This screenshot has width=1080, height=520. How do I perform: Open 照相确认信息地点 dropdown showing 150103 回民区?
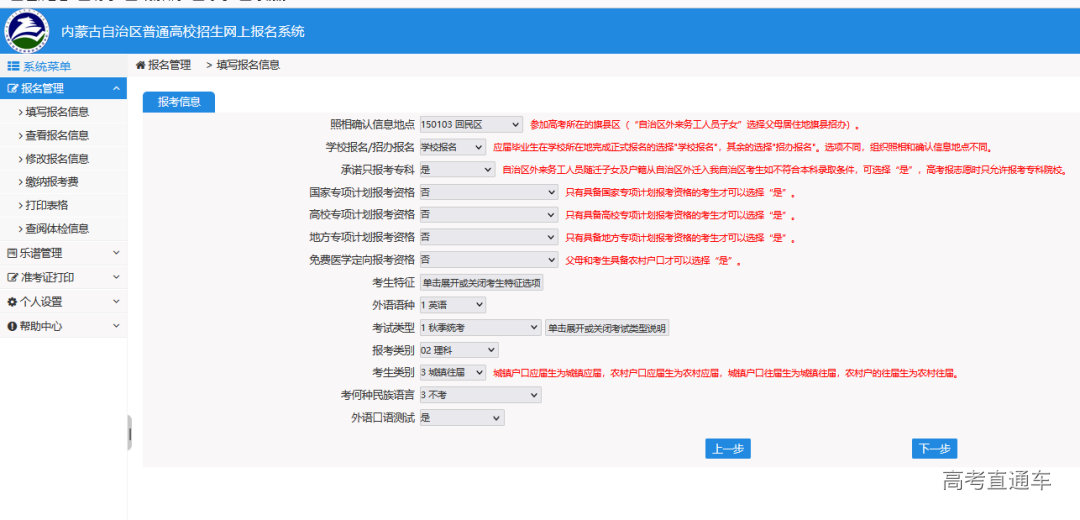[x=470, y=125]
